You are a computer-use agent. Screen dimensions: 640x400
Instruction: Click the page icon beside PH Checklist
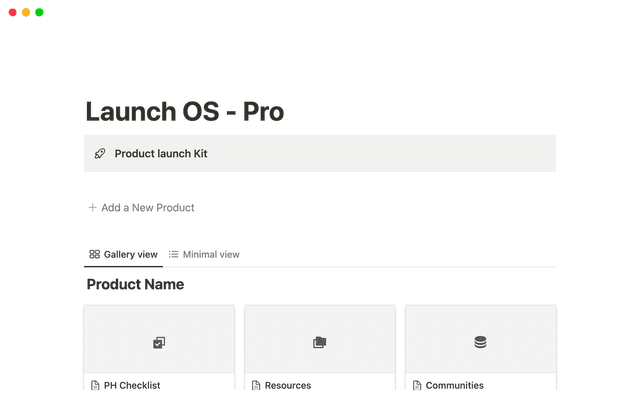click(x=95, y=386)
